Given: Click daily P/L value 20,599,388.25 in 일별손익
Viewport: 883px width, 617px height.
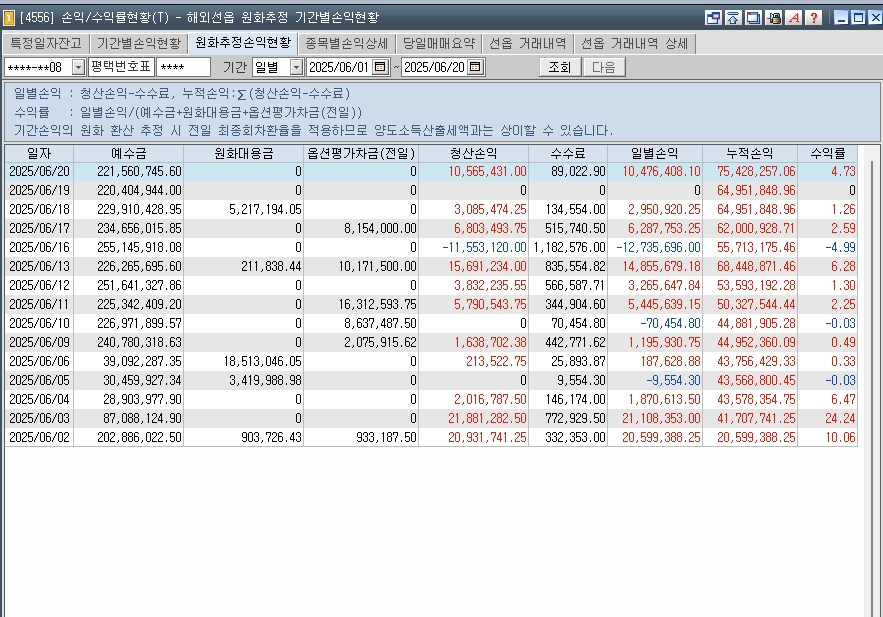Looking at the screenshot, I should (661, 437).
